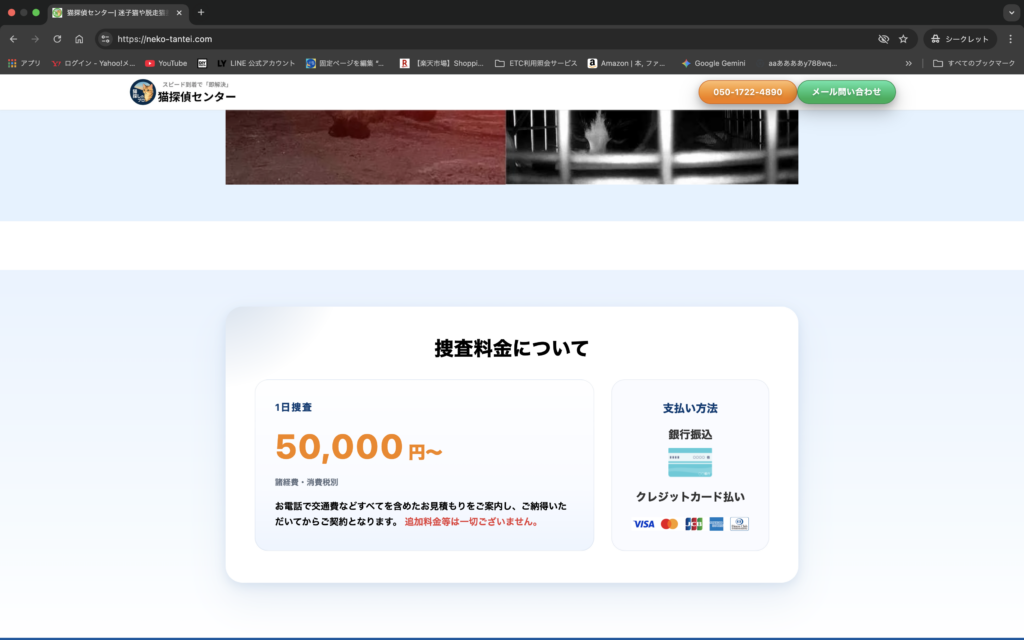
Task: Open the すべてのブックマーク folder
Action: click(x=973, y=63)
